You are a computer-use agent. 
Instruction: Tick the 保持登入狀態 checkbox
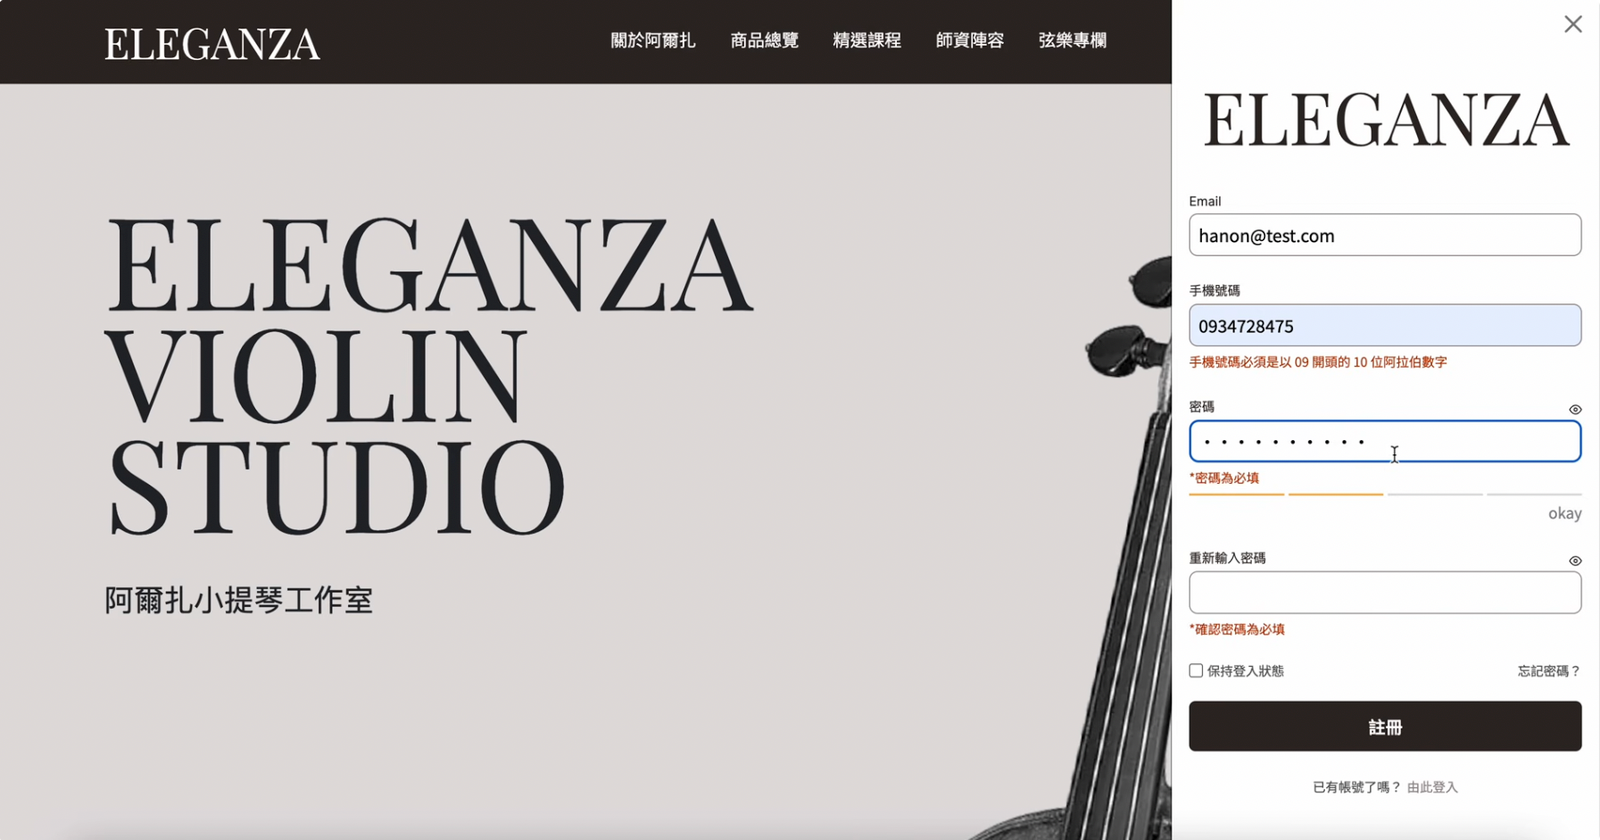coord(1196,671)
